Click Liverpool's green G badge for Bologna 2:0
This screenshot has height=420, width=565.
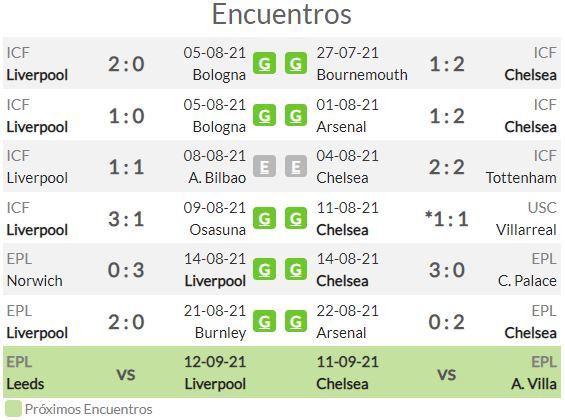[x=264, y=63]
